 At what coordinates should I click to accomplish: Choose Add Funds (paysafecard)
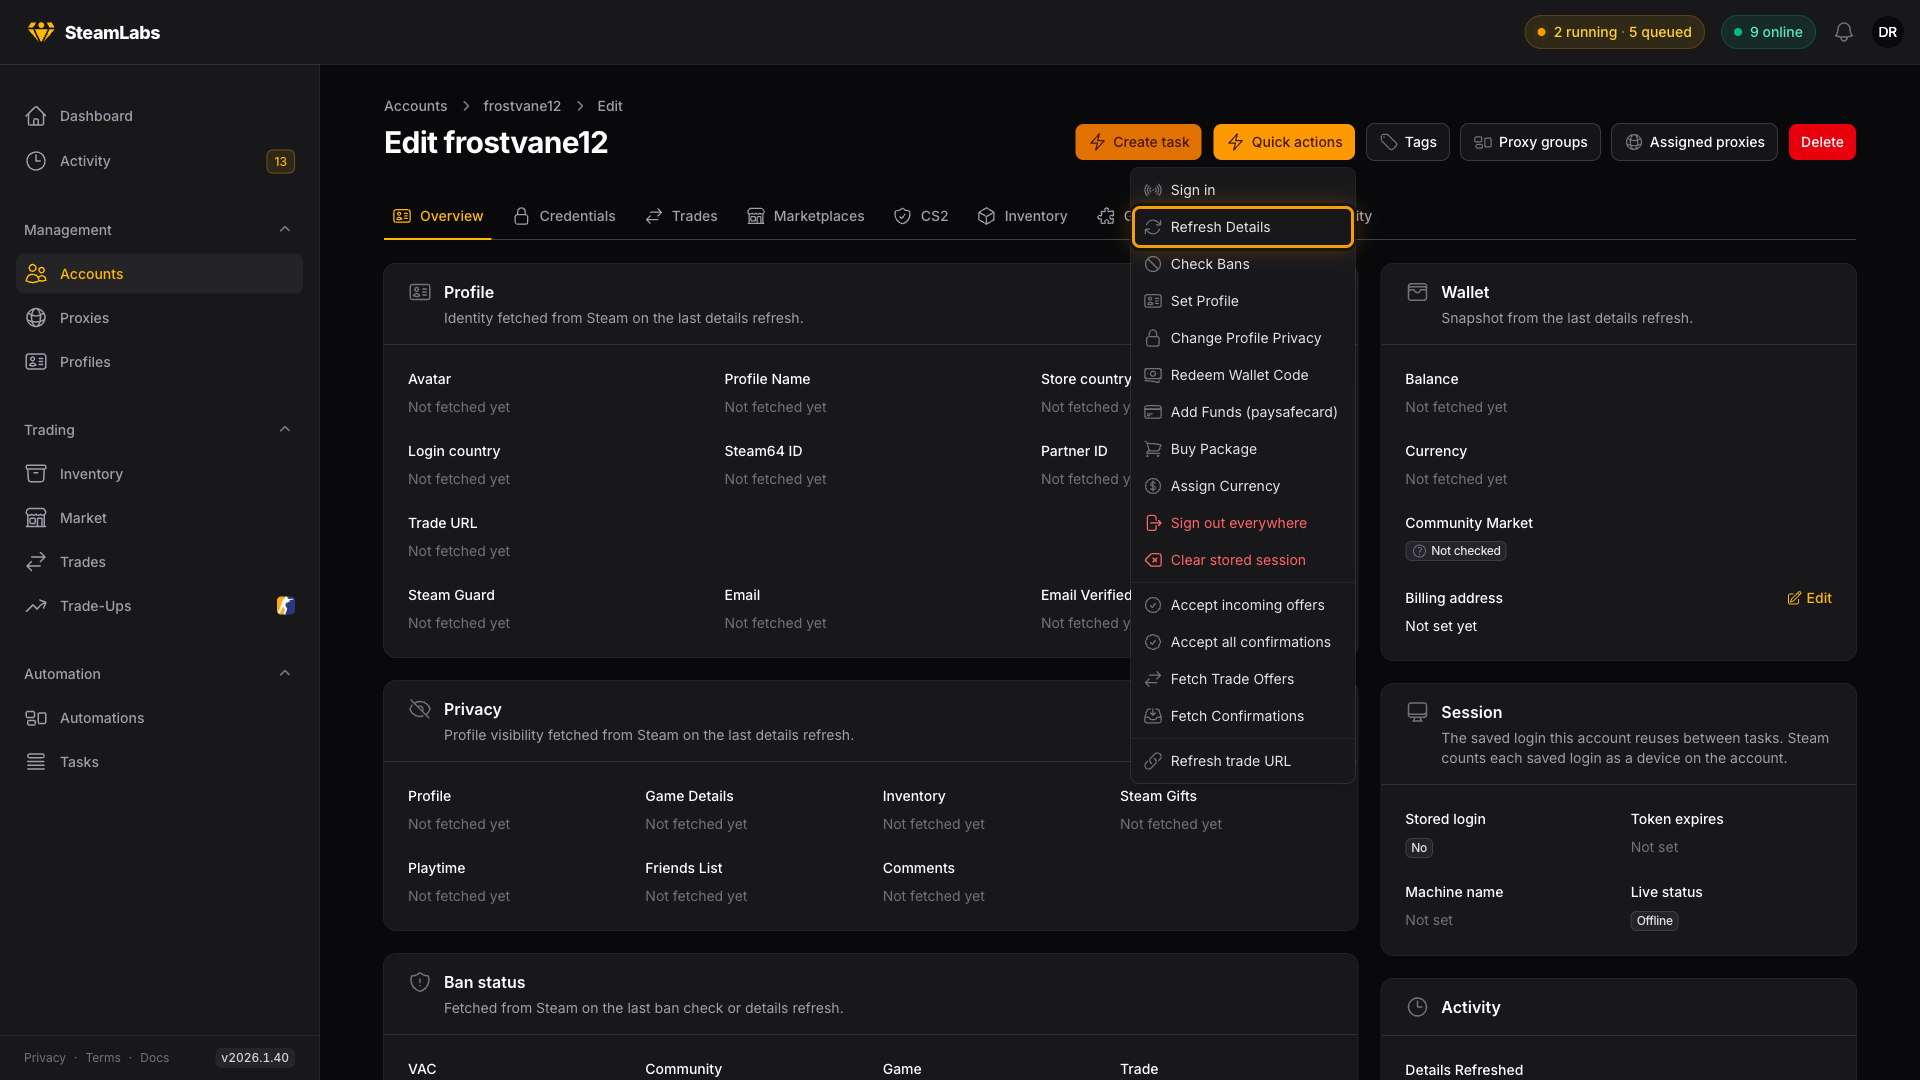point(1243,412)
